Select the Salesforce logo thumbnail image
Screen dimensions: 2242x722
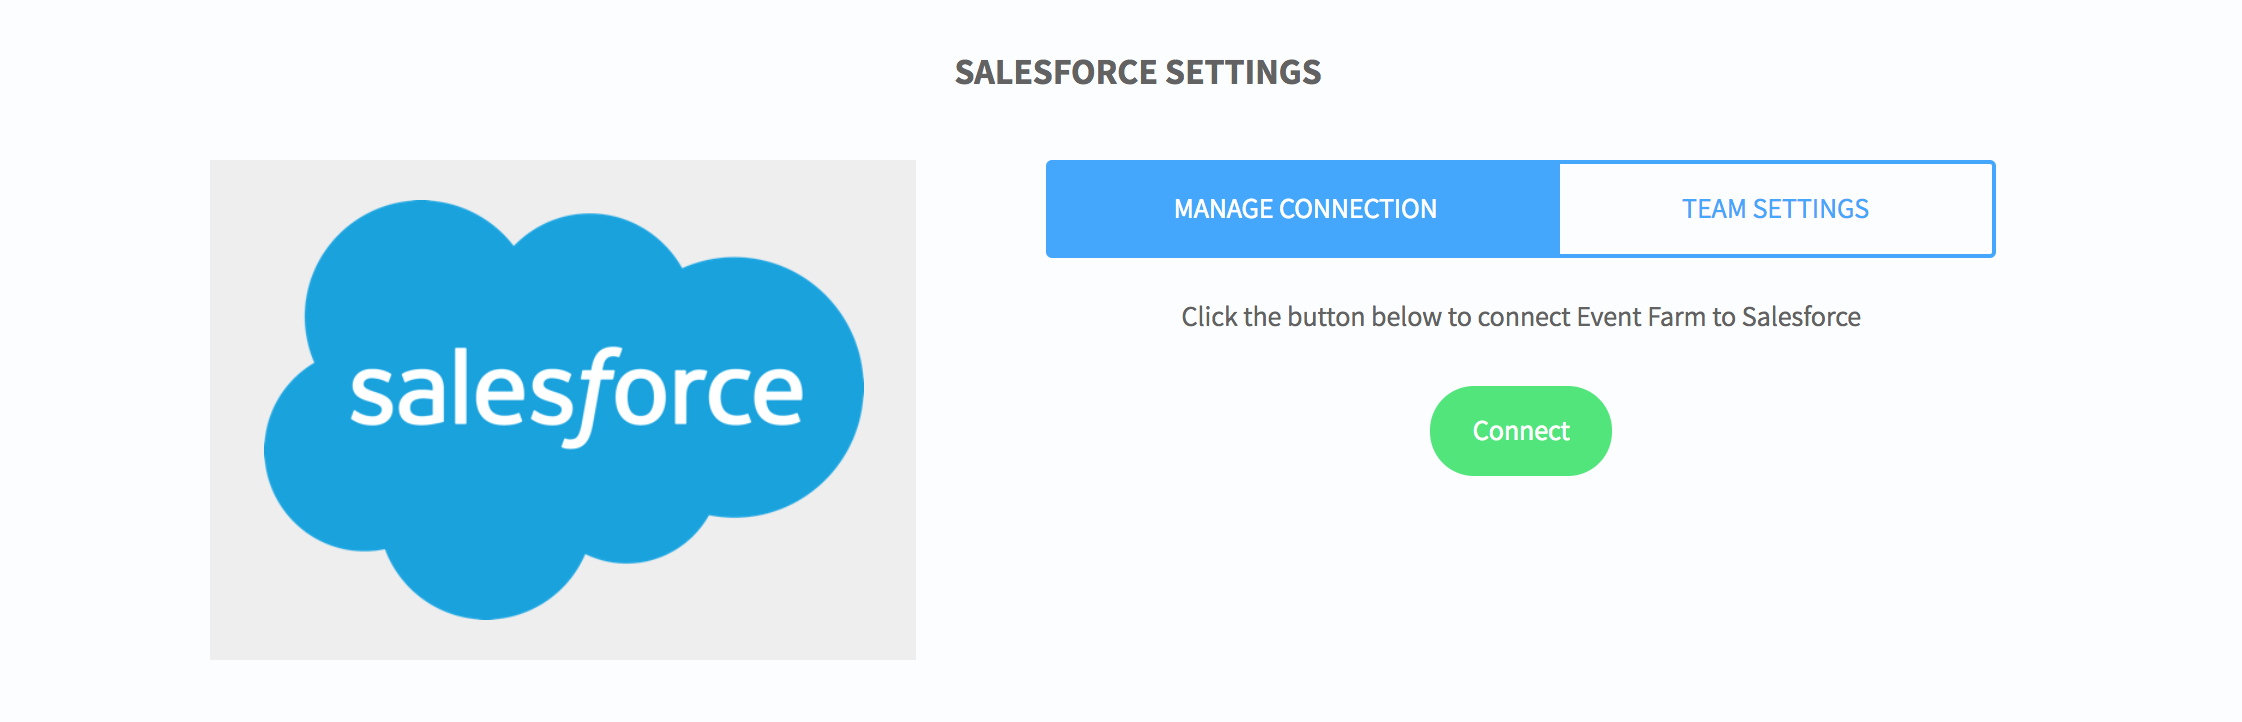pos(563,409)
